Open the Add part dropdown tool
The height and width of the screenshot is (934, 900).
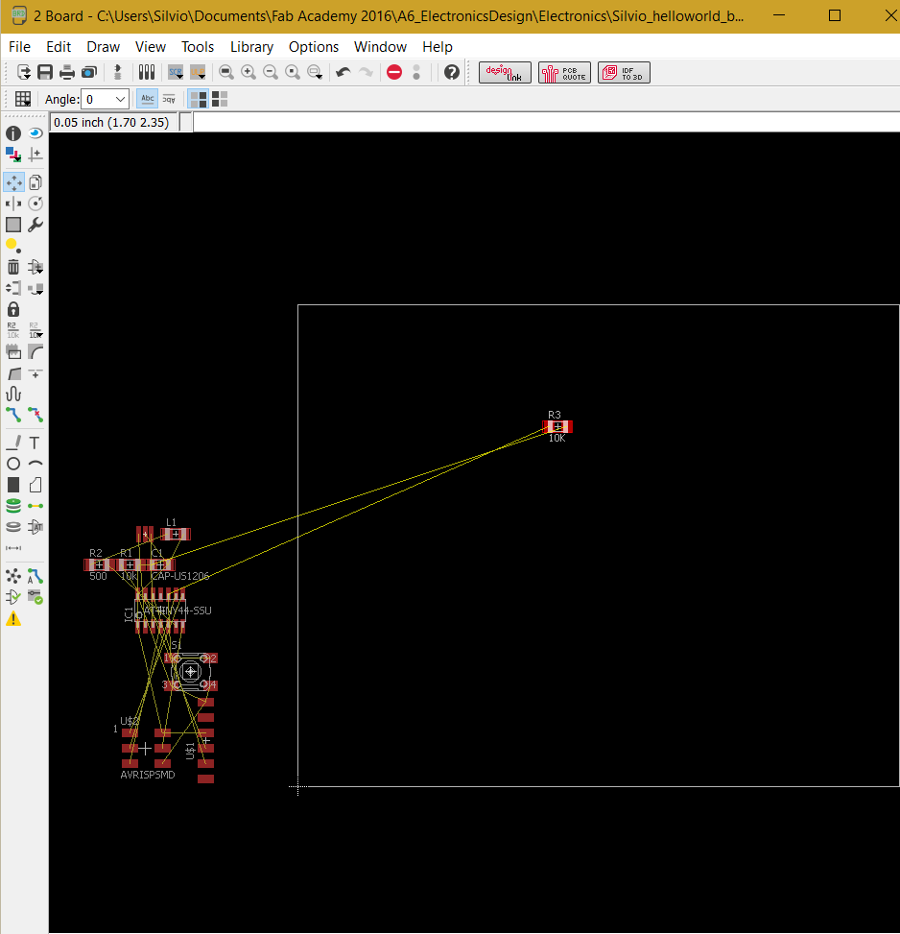click(x=36, y=267)
